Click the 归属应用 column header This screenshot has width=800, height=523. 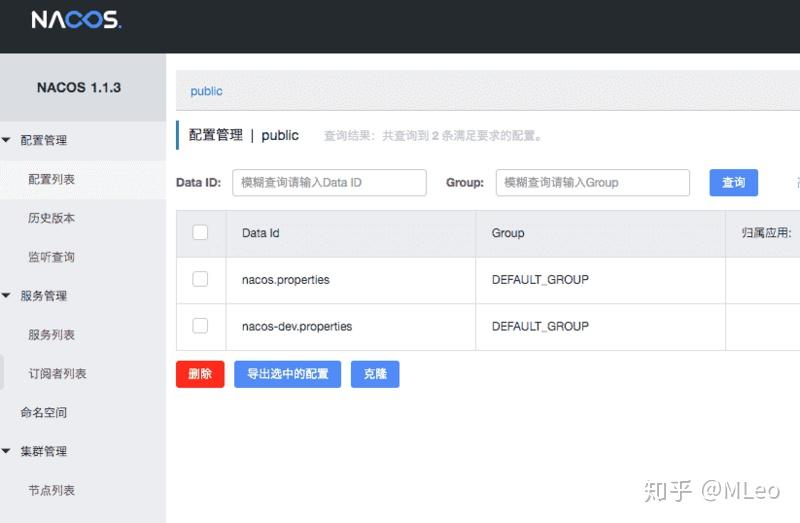[766, 233]
